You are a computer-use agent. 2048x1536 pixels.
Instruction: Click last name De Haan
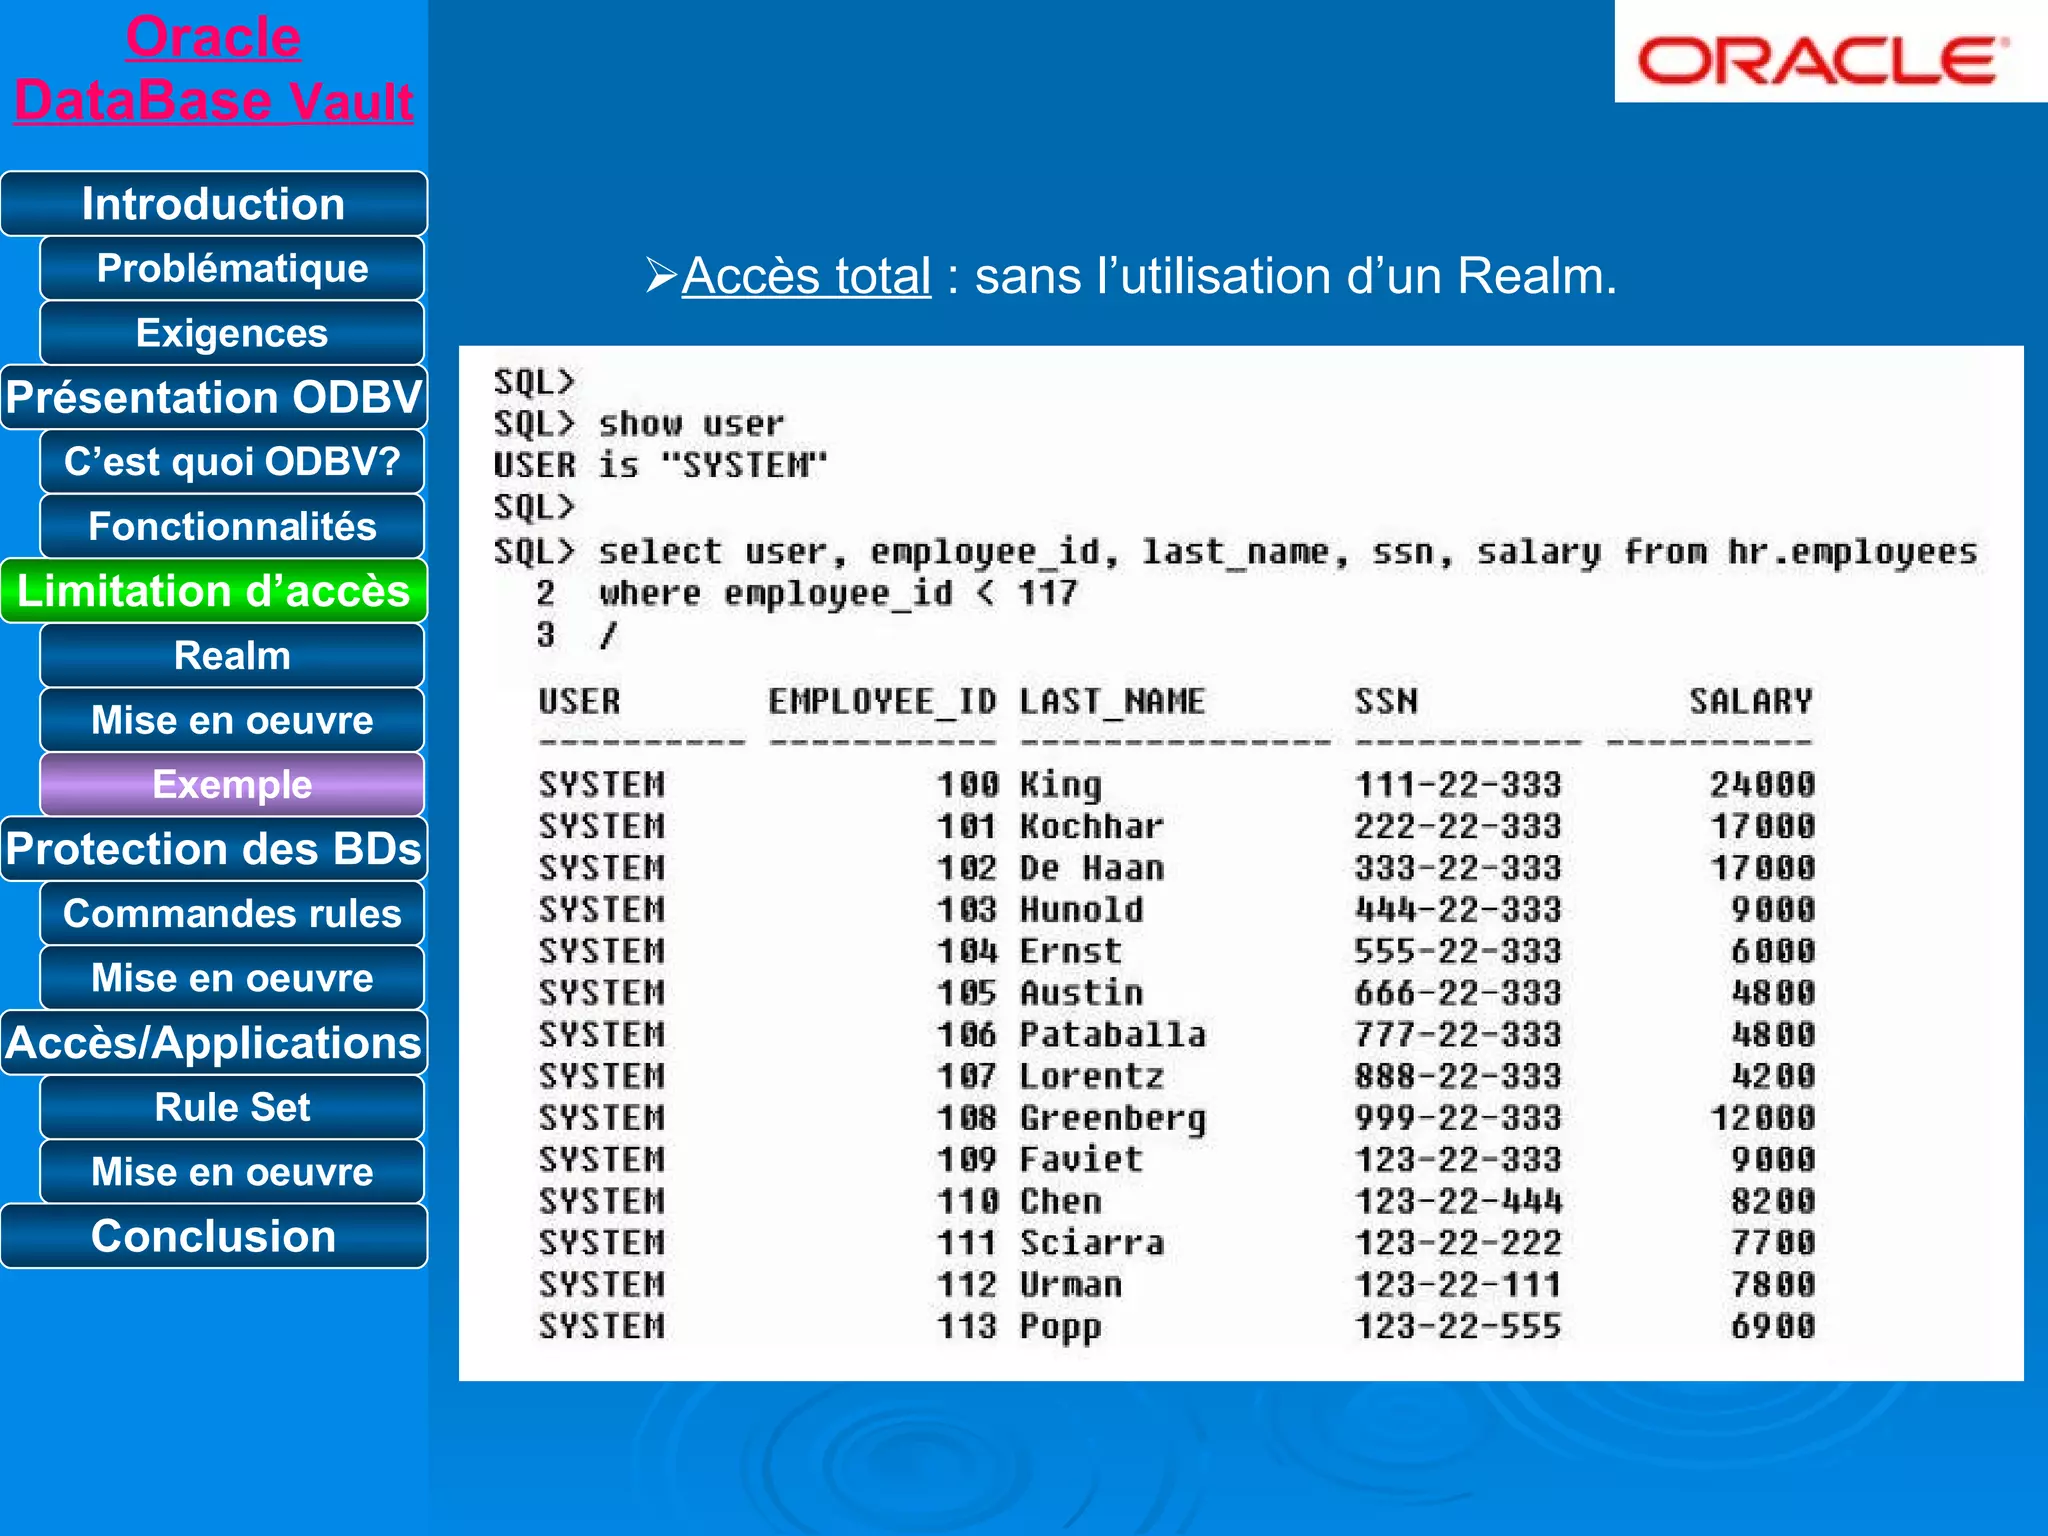[1092, 868]
